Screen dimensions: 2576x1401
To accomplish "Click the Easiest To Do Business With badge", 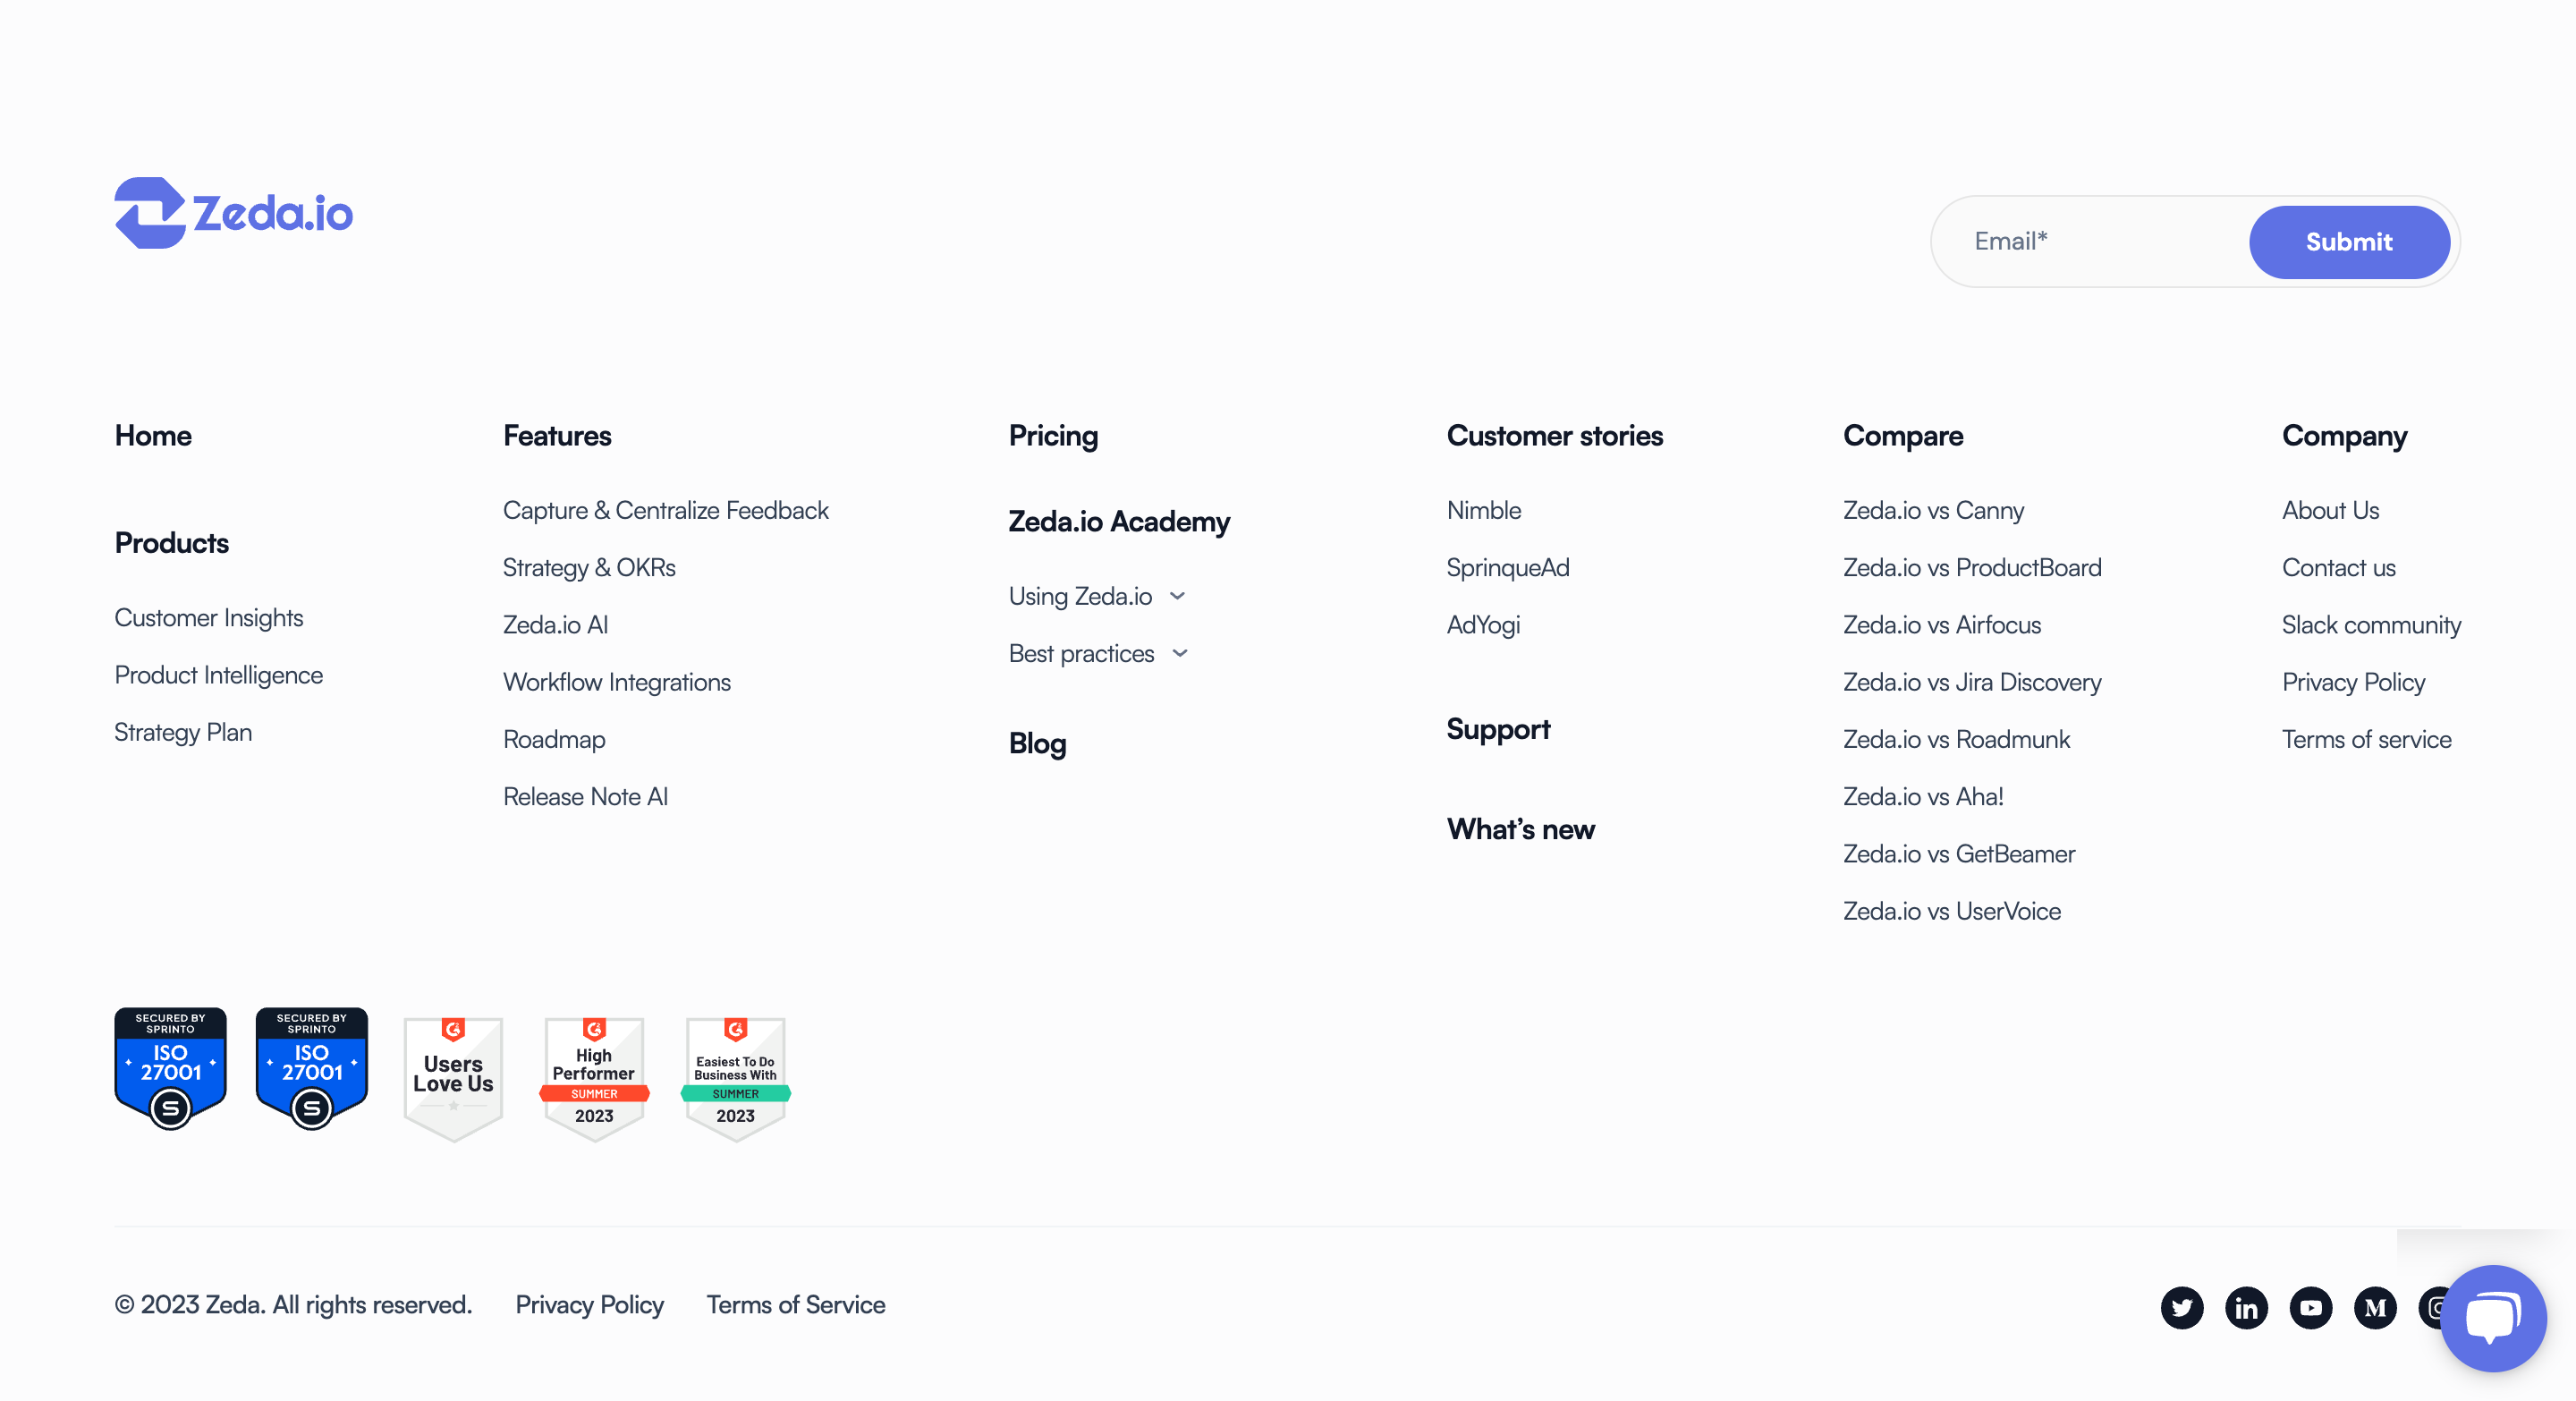I will [735, 1077].
